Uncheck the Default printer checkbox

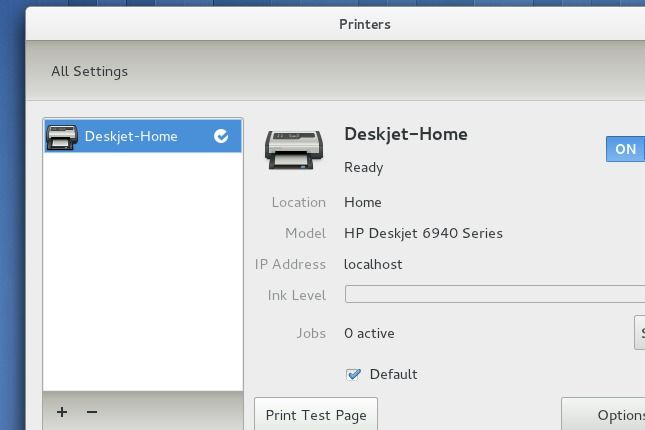tap(353, 374)
